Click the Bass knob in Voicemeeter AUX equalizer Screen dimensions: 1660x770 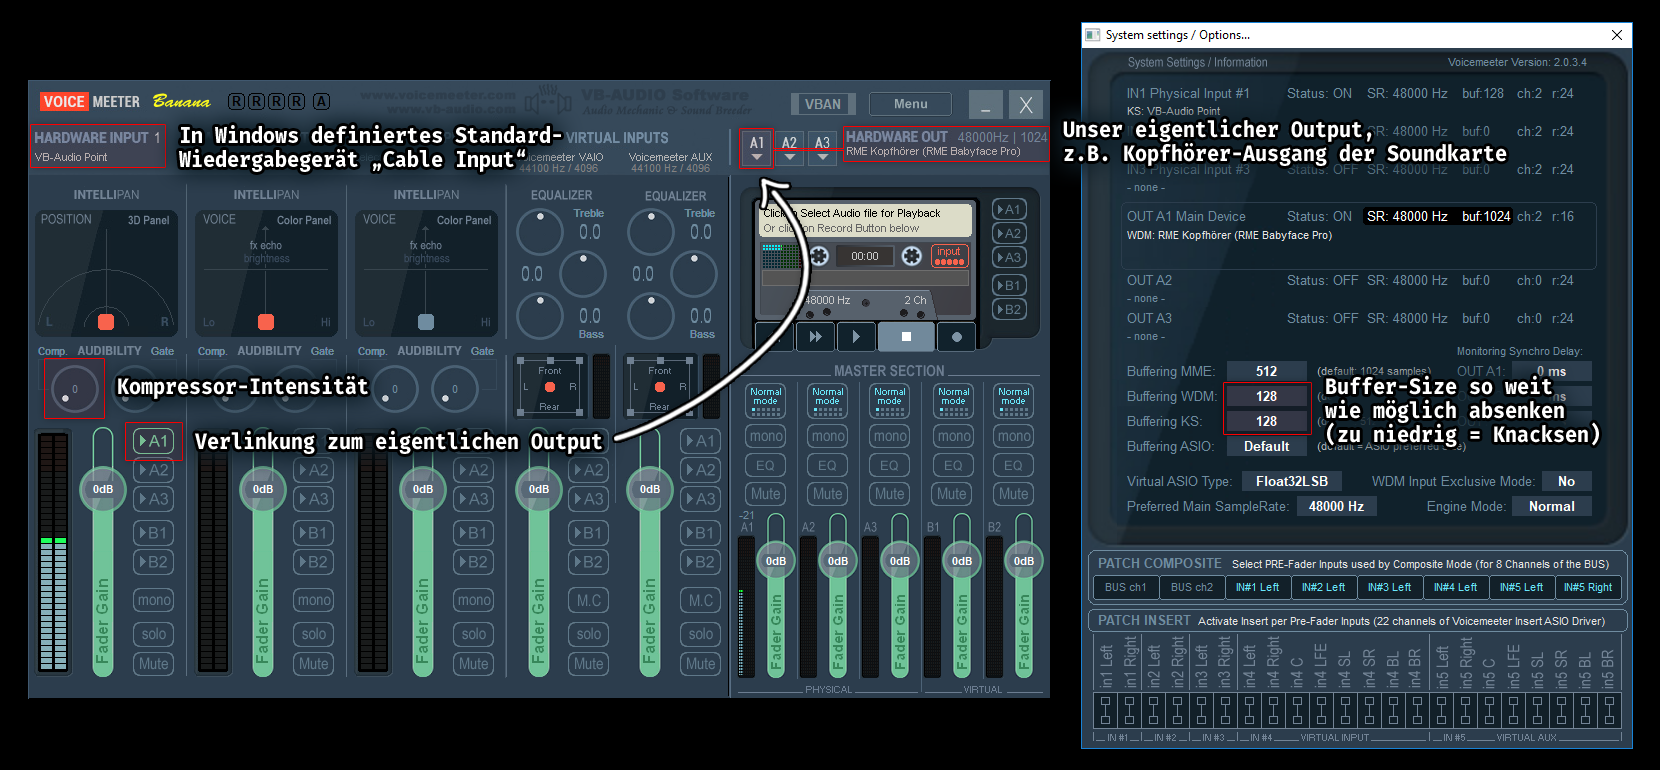[651, 316]
